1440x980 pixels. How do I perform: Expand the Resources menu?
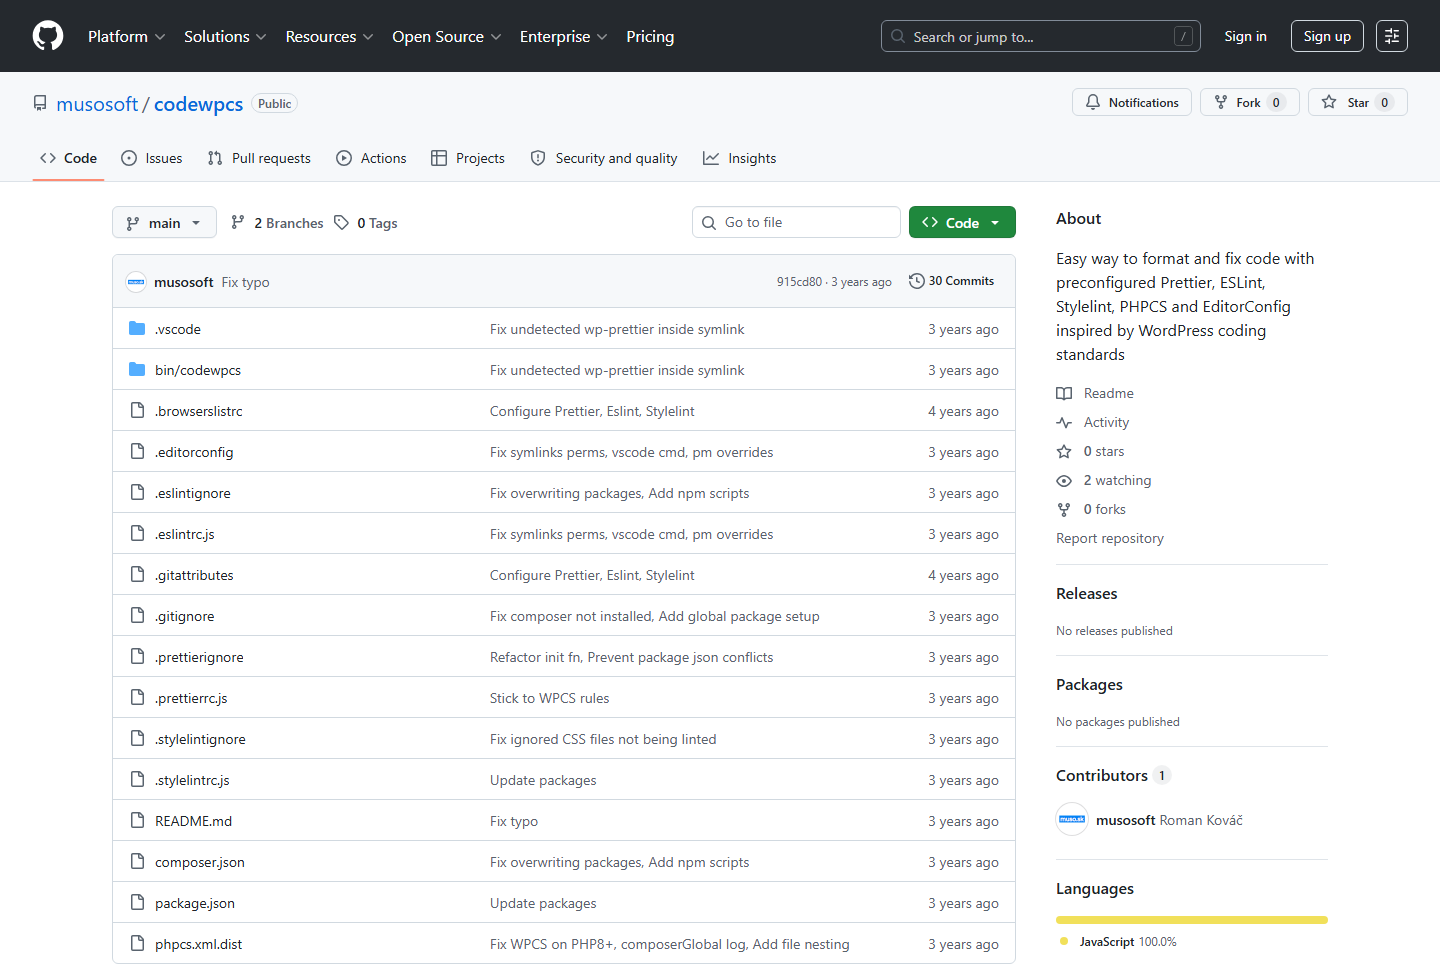click(329, 36)
